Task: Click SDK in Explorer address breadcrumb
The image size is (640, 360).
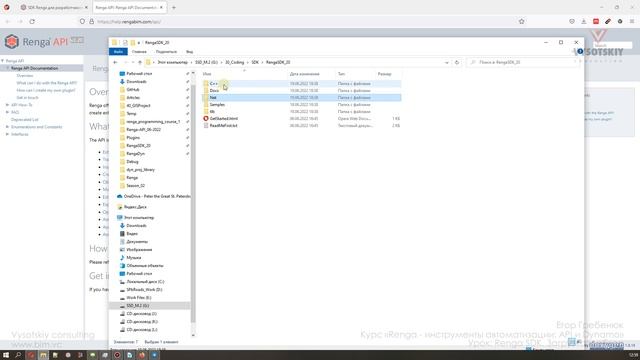Action: 255,62
